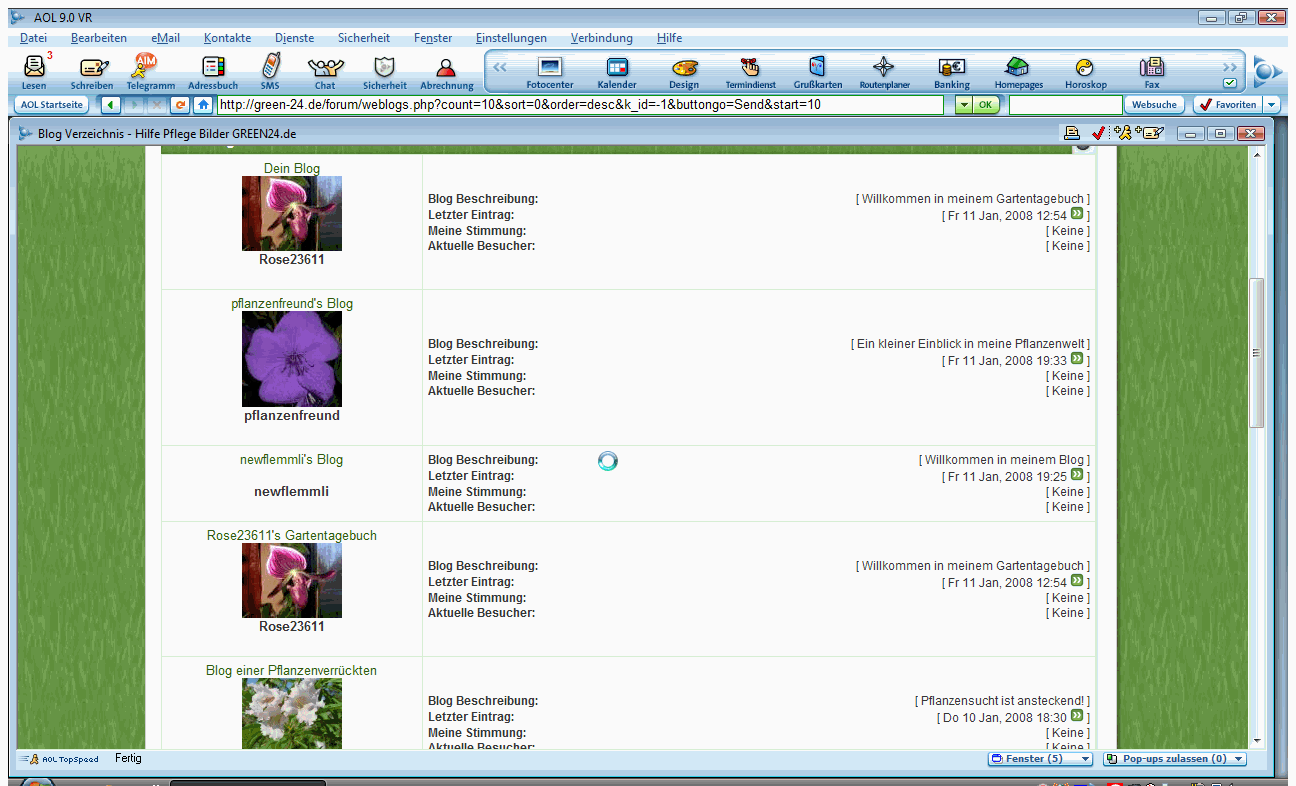Click pflanzenfreund's purple flower avatar
This screenshot has height=786, width=1296.
(292, 359)
